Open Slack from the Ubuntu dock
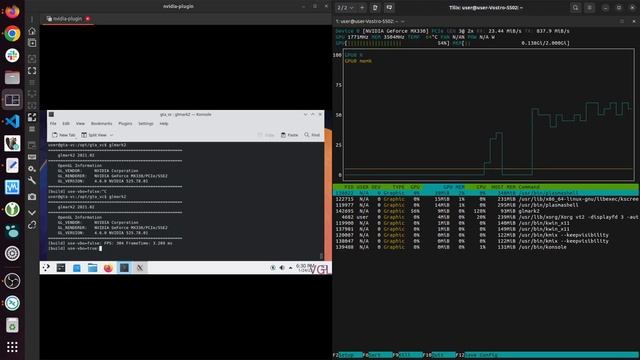Viewport: 640px width, 360px height. click(x=12, y=55)
